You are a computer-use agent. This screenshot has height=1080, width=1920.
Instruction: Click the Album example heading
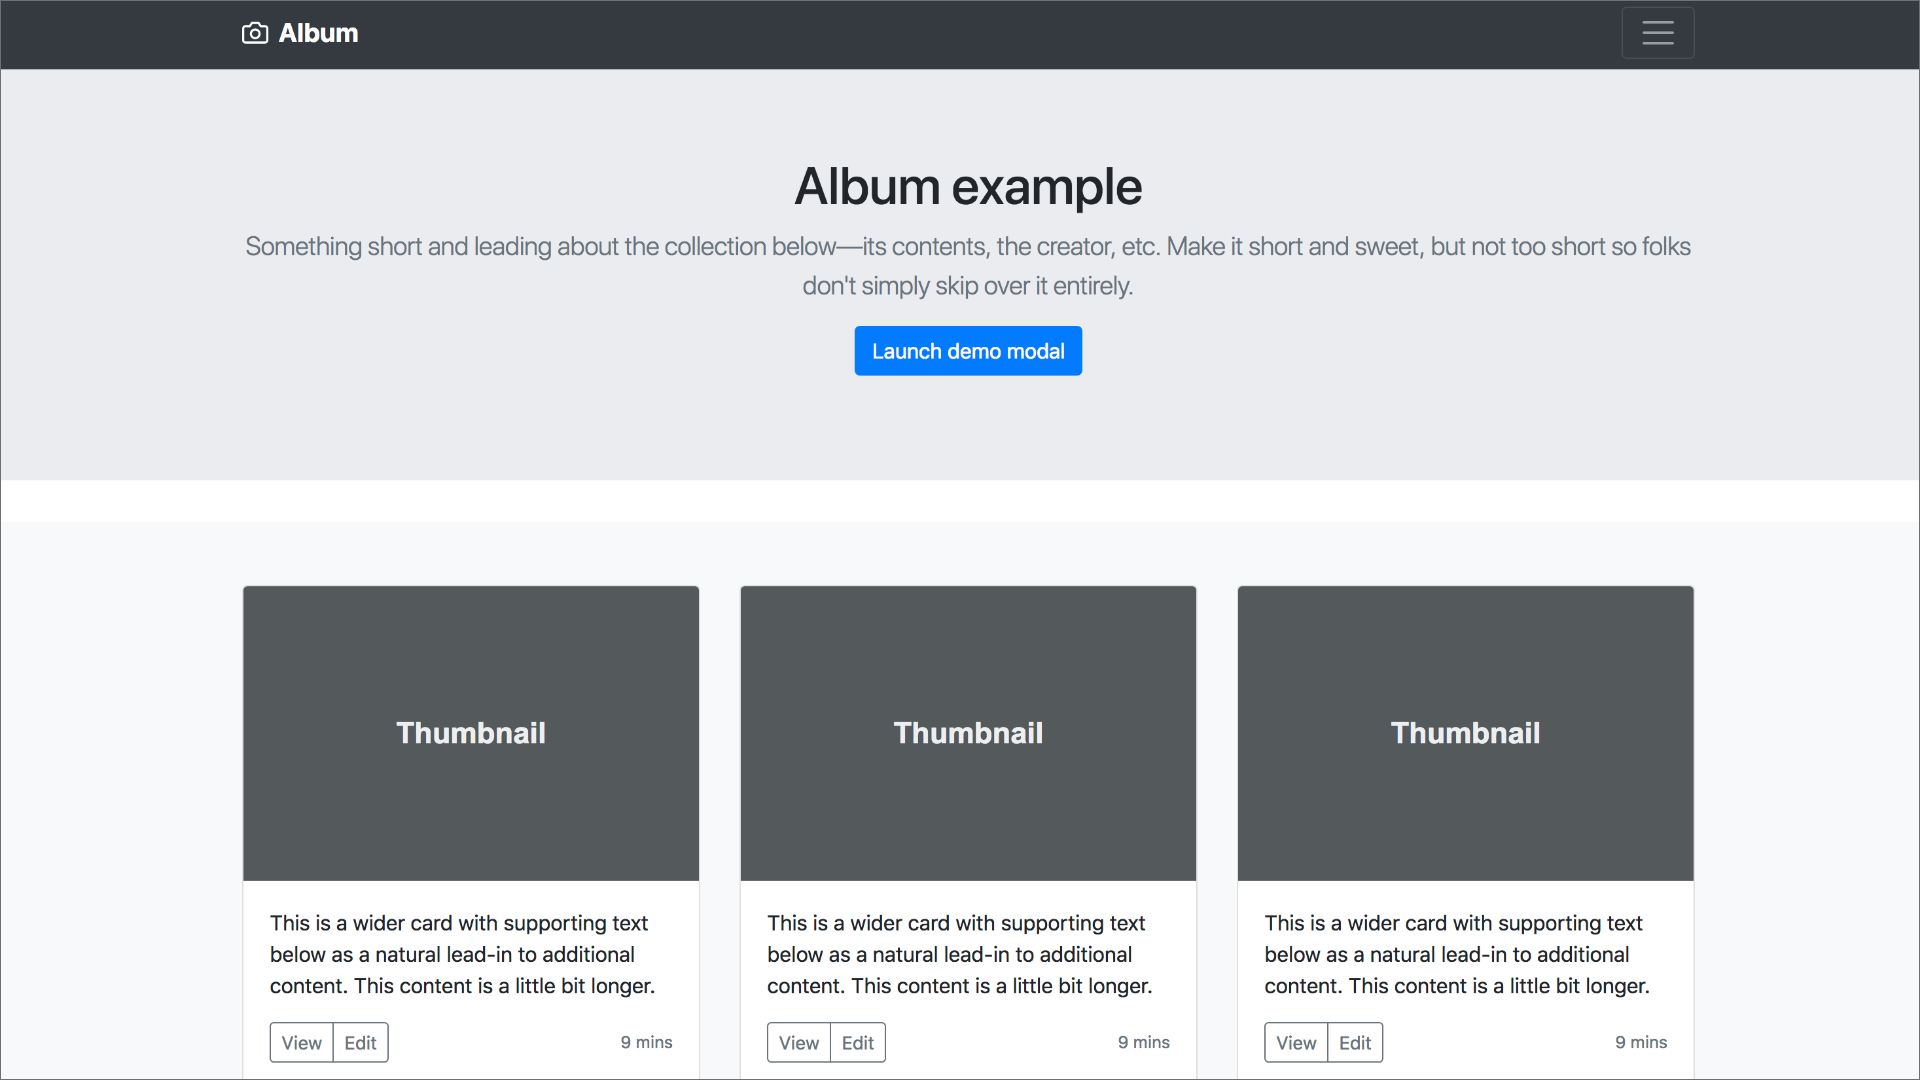tap(967, 187)
